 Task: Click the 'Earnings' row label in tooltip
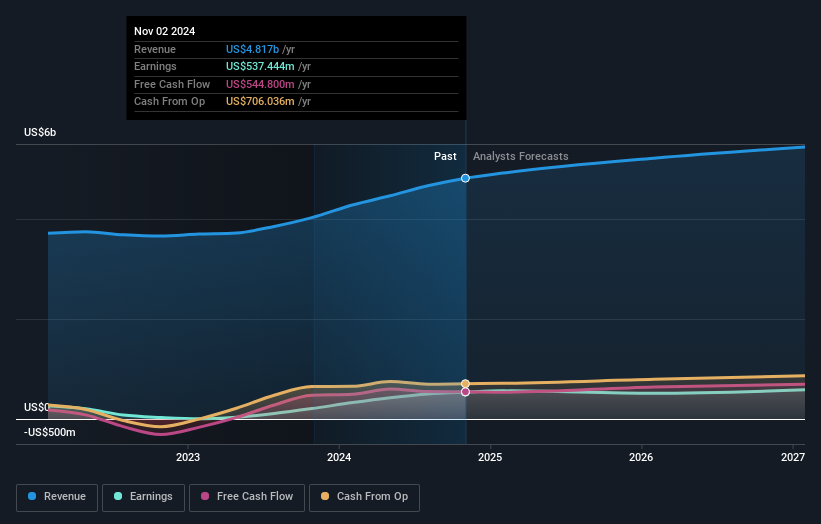point(155,66)
